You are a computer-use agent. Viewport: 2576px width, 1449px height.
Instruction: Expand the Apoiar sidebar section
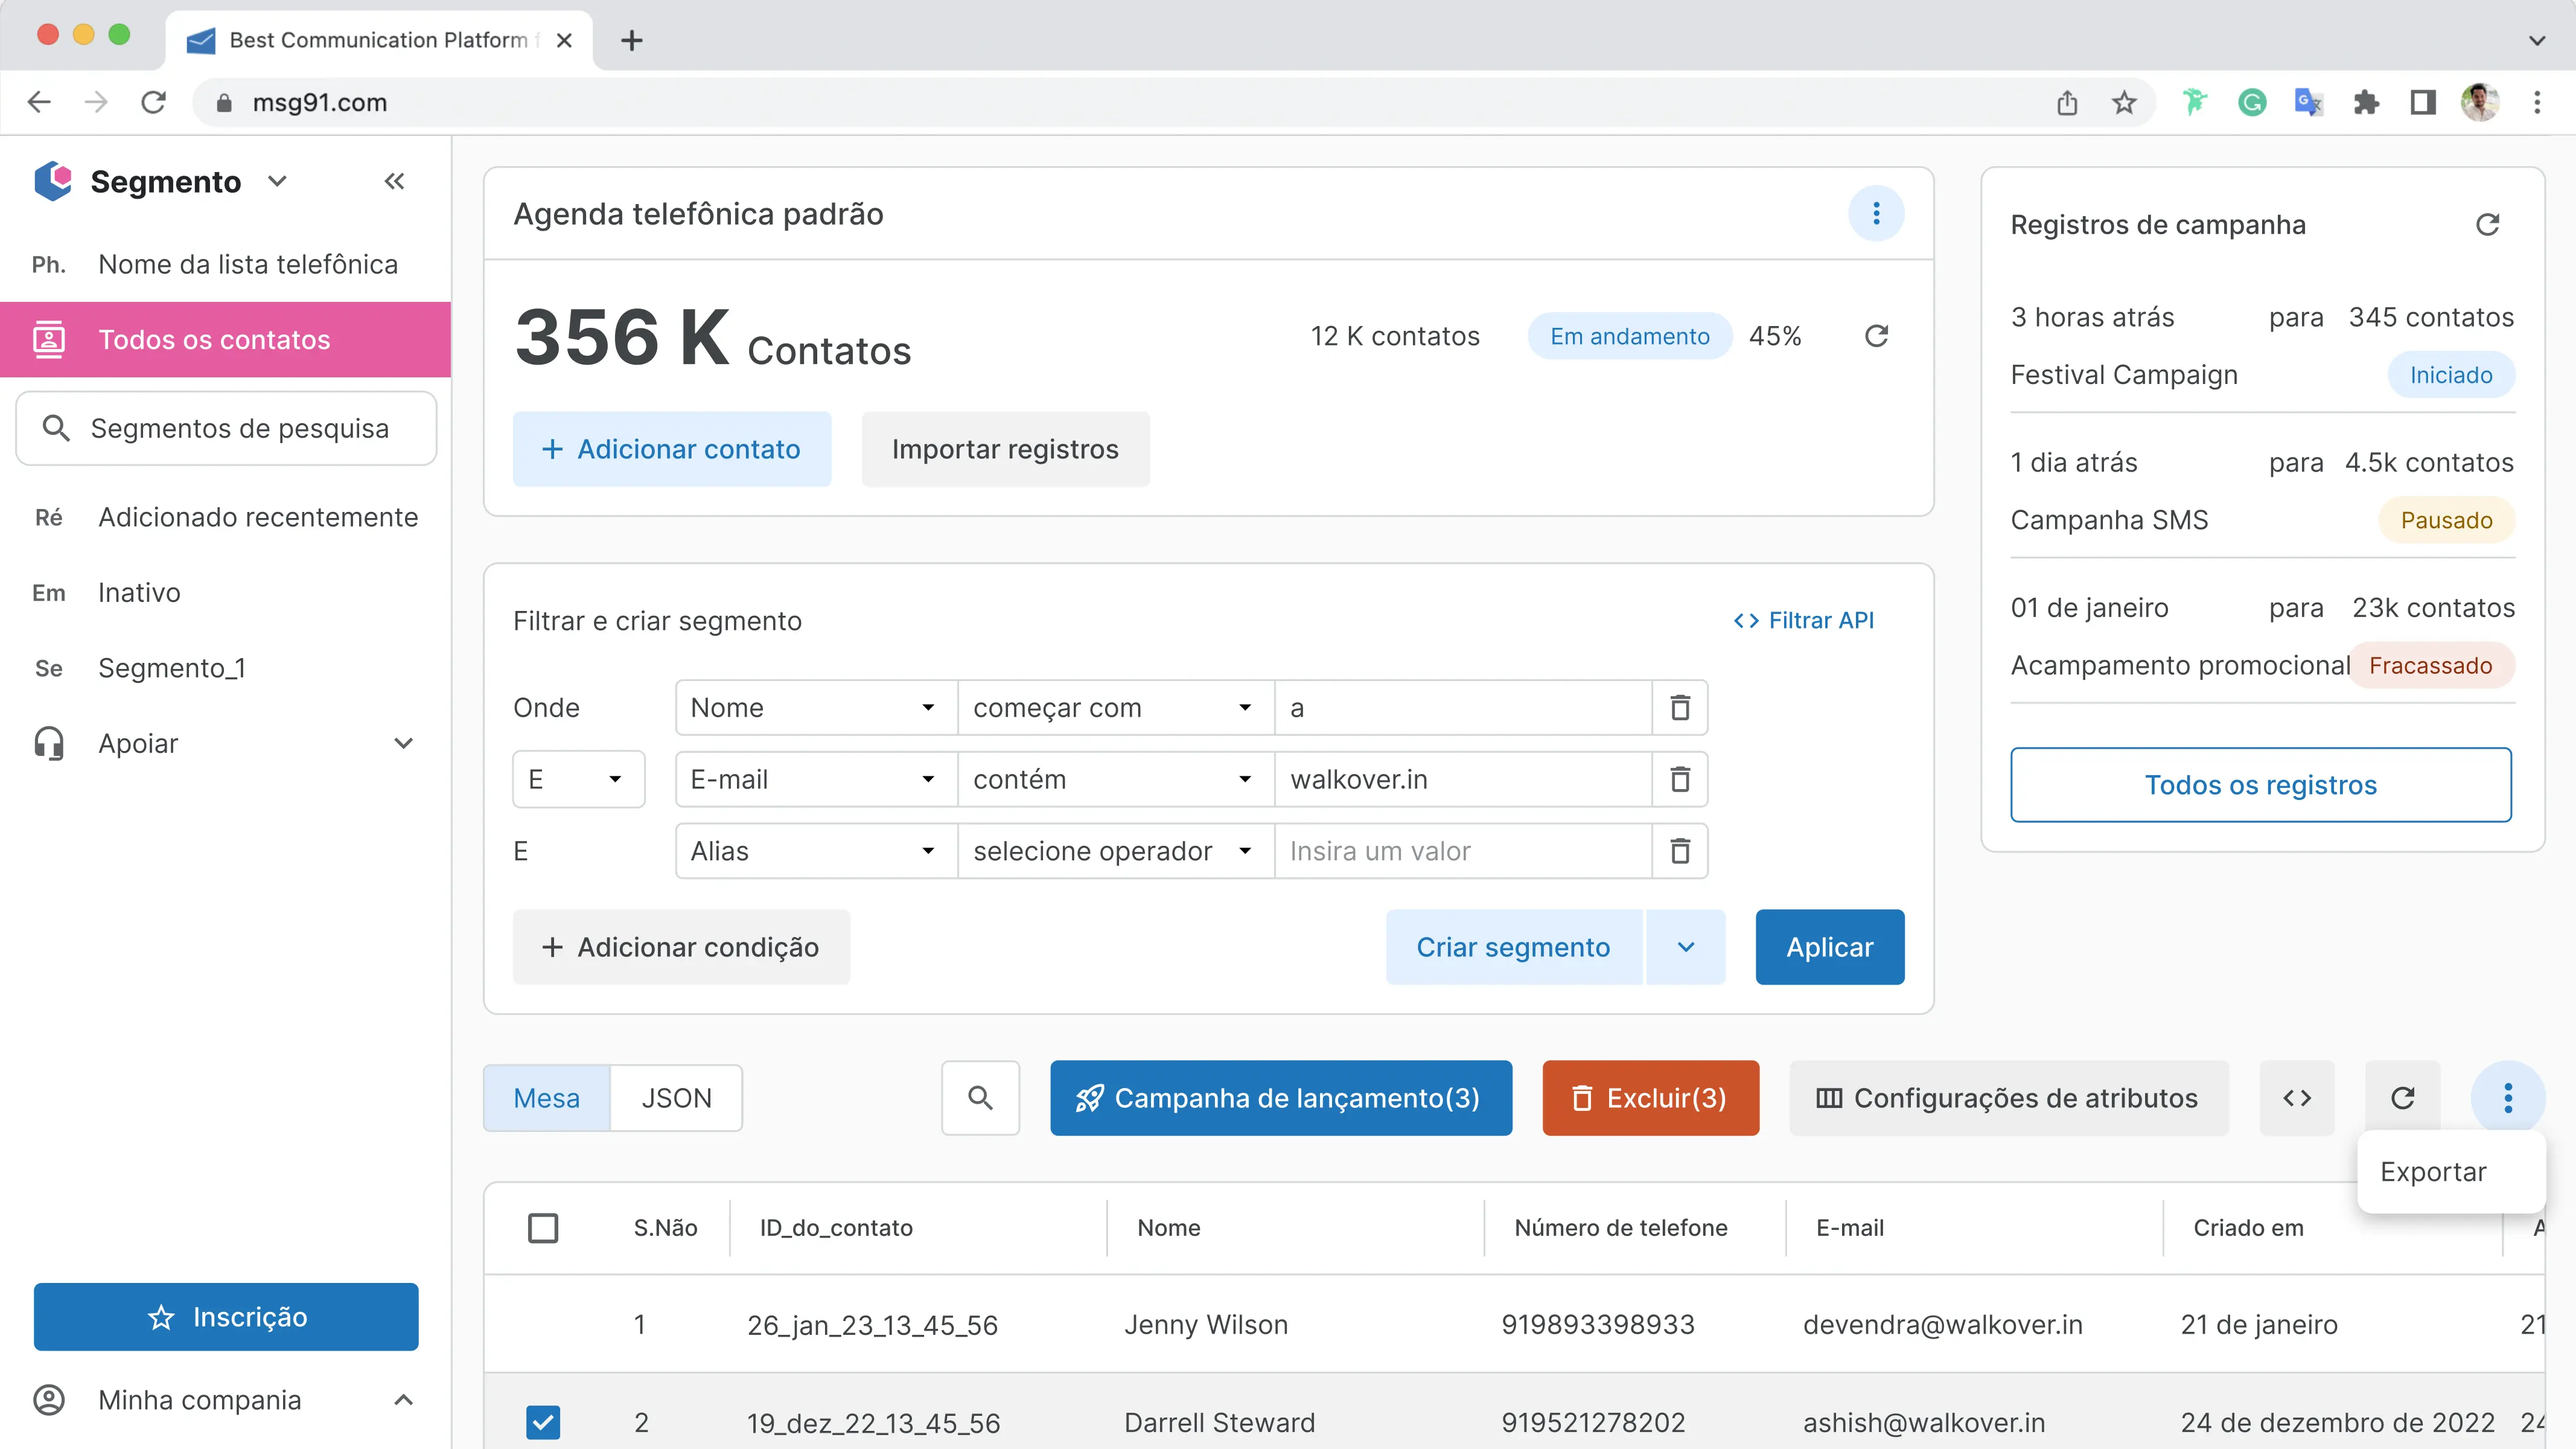[x=403, y=743]
